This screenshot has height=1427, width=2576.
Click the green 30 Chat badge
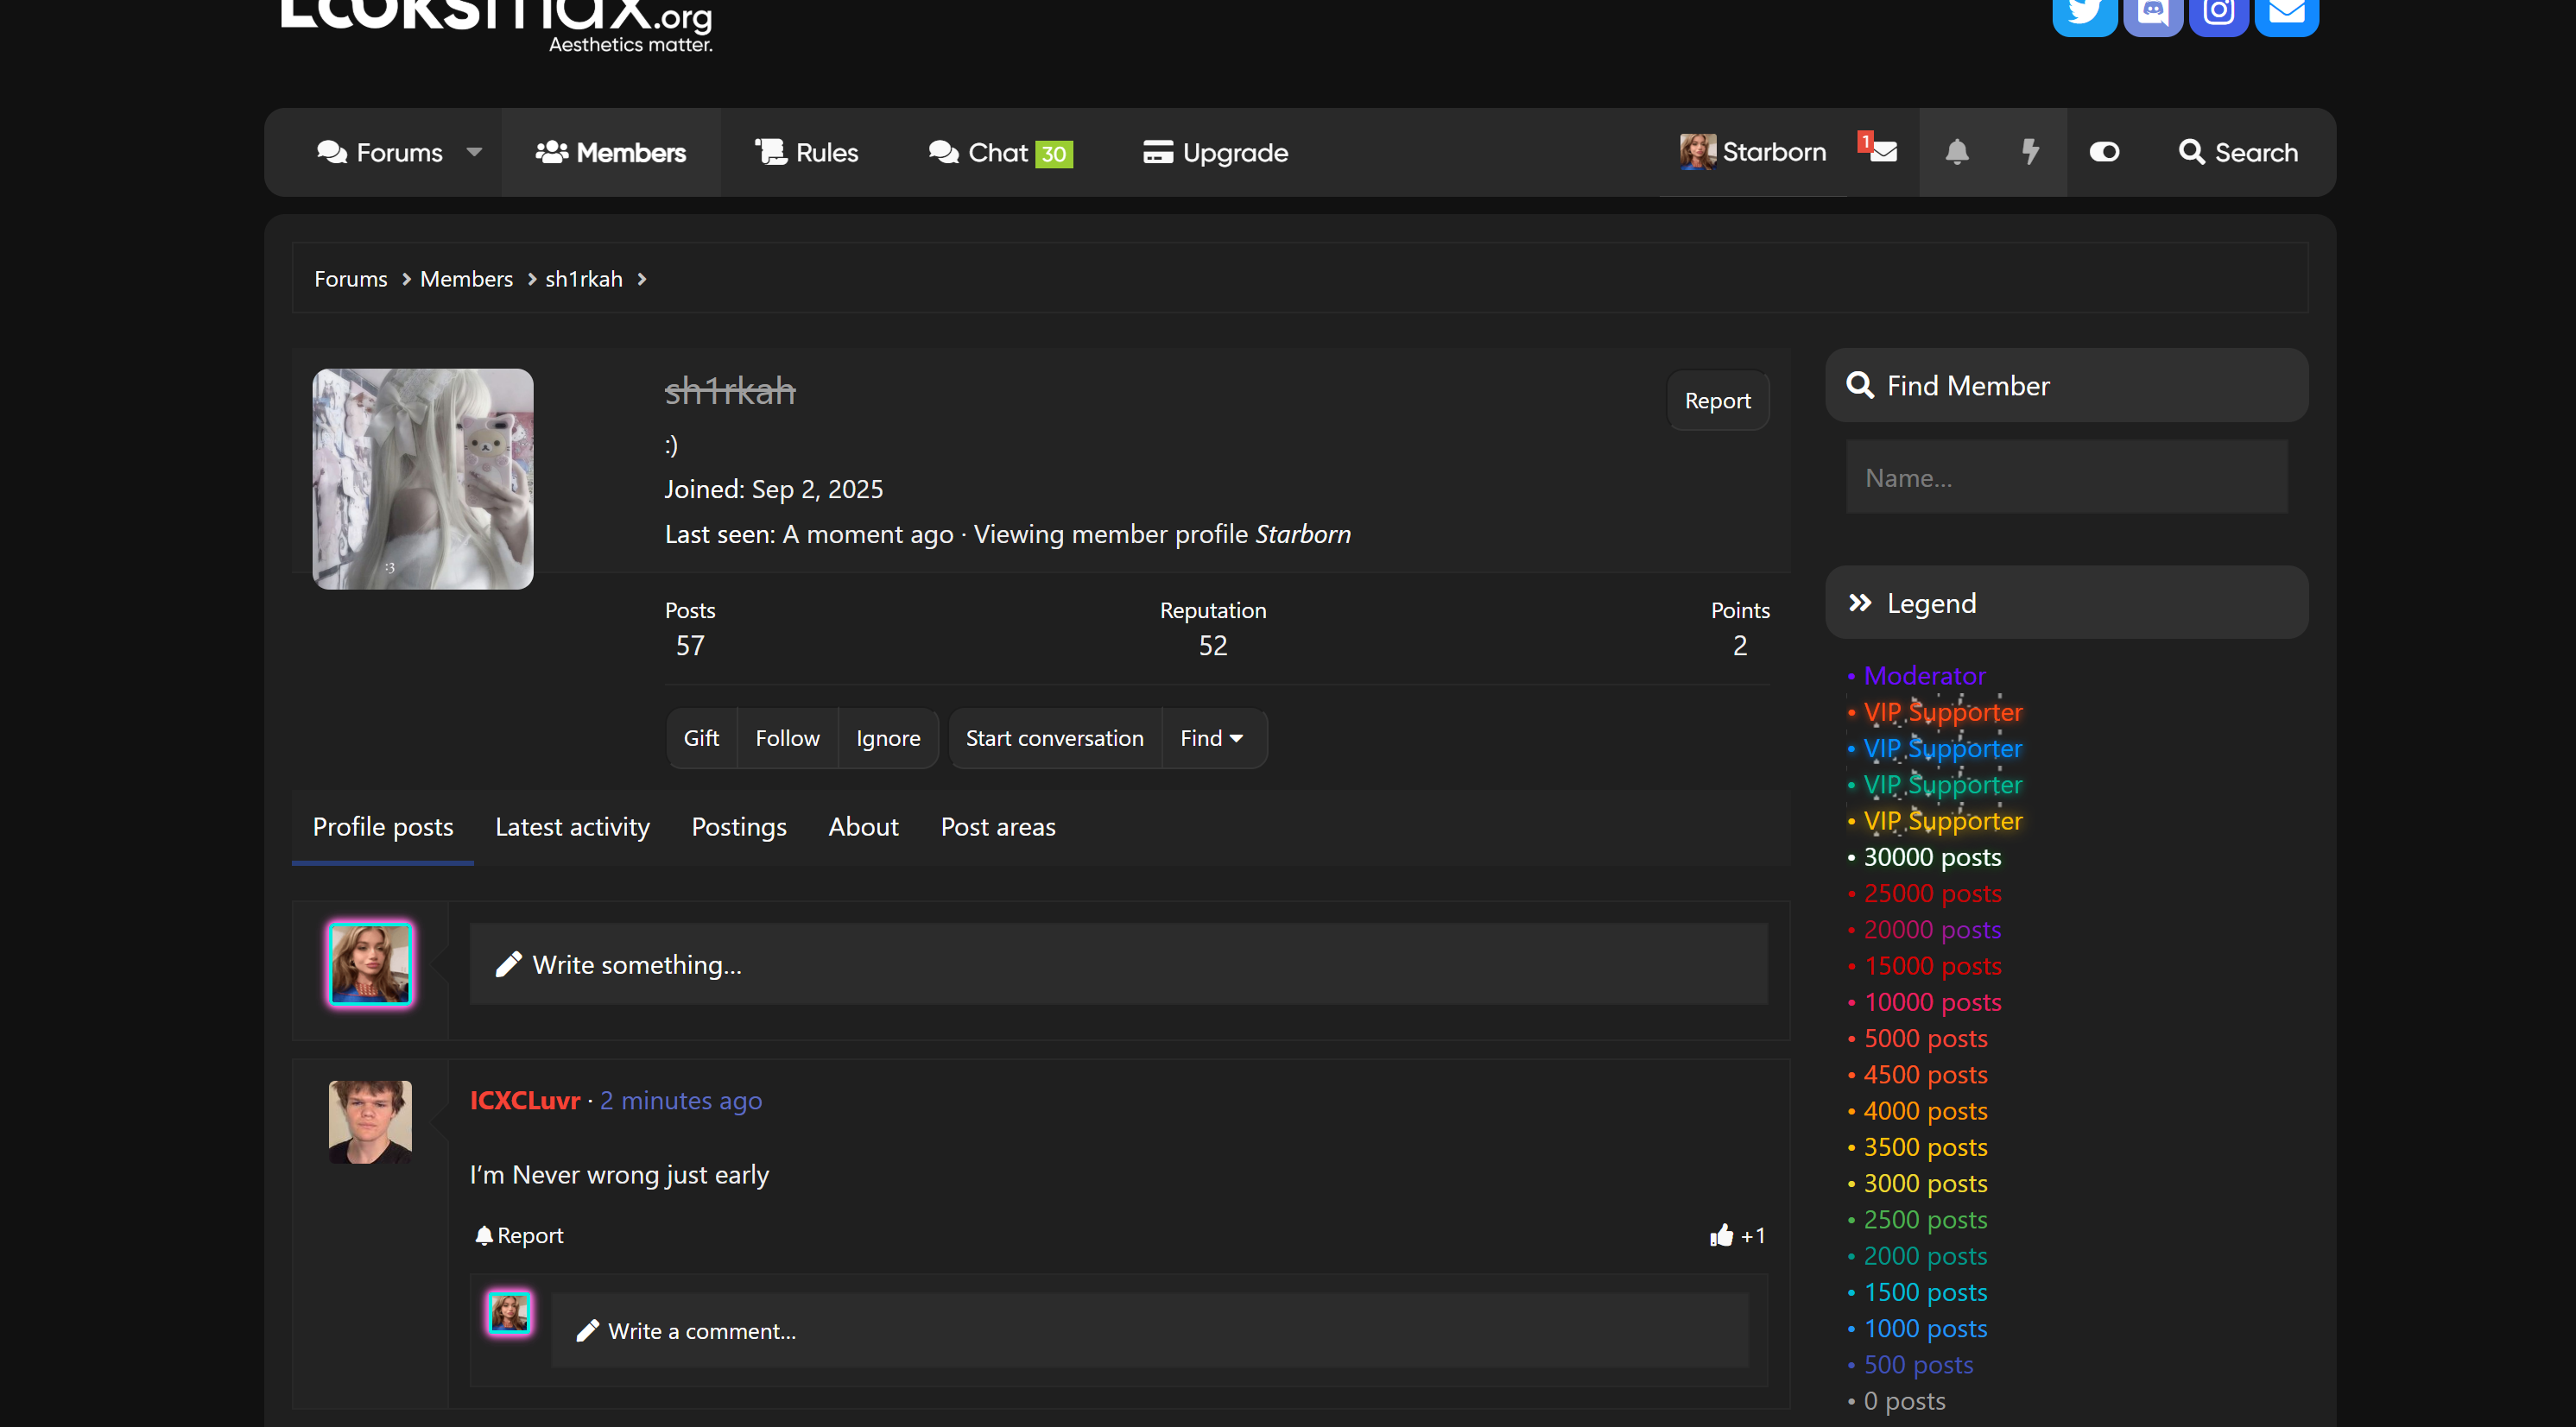click(1054, 154)
